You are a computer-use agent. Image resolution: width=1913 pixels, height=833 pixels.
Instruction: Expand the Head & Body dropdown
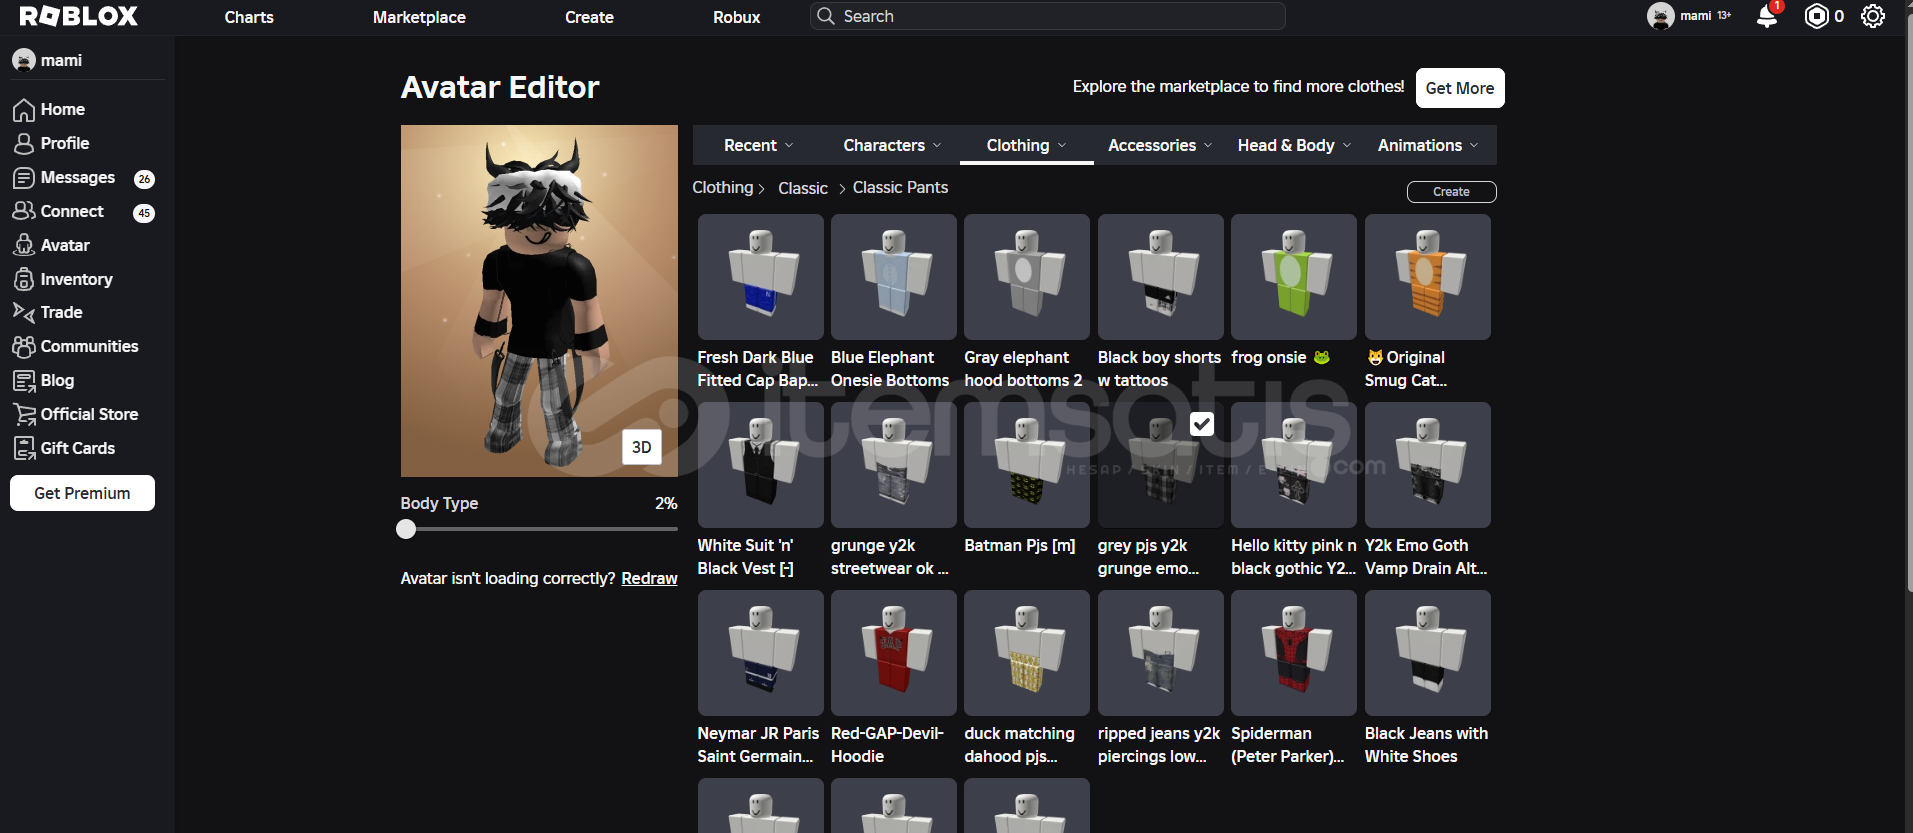pyautogui.click(x=1294, y=145)
